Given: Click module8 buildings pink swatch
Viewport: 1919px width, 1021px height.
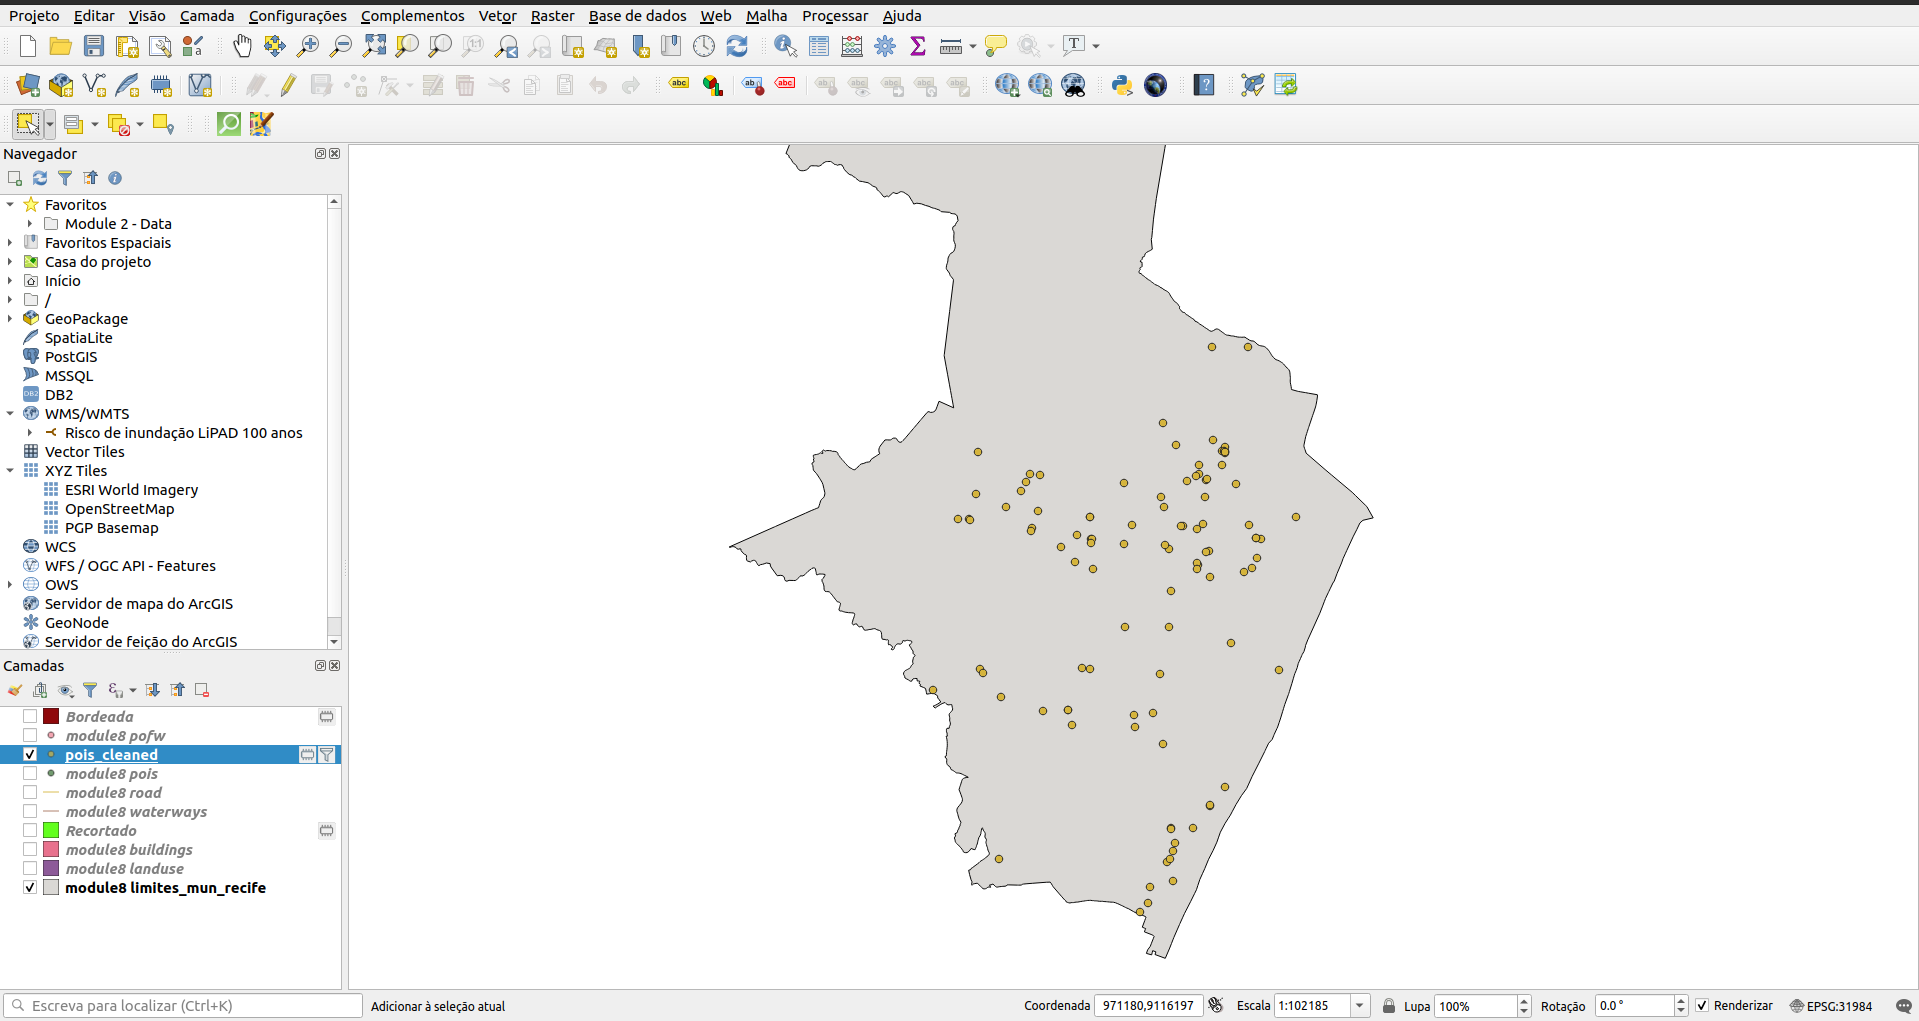Looking at the screenshot, I should click(x=51, y=850).
